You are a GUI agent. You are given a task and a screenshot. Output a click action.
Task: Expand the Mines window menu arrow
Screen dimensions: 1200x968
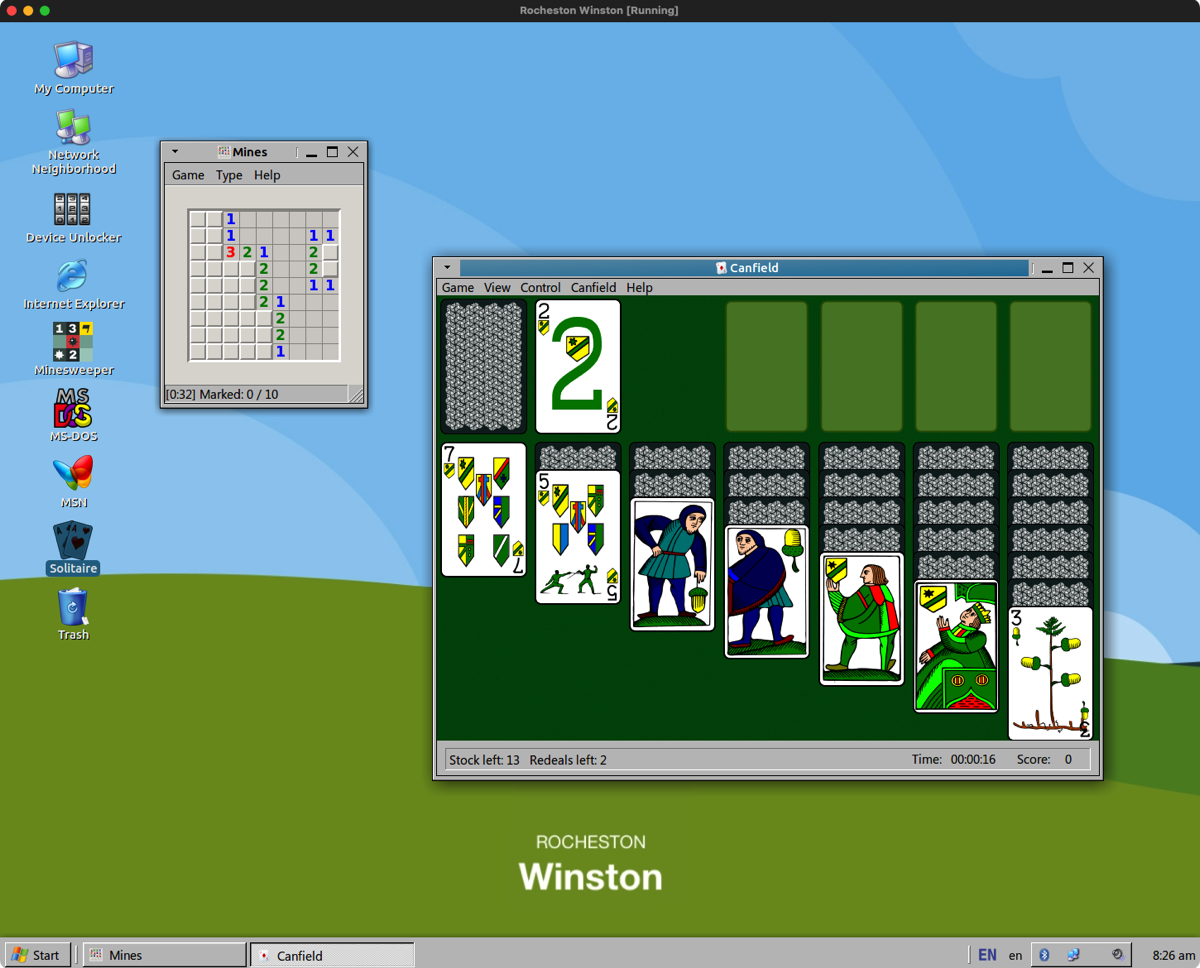pos(175,152)
